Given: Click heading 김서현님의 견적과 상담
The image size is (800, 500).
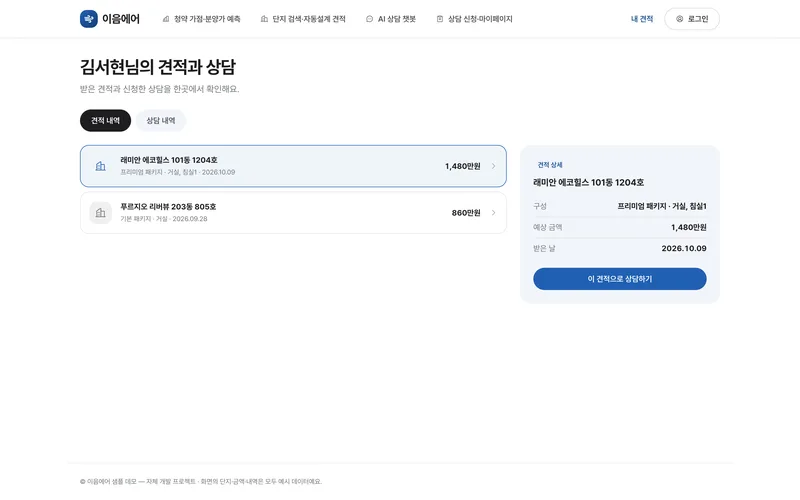Looking at the screenshot, I should click(x=158, y=67).
